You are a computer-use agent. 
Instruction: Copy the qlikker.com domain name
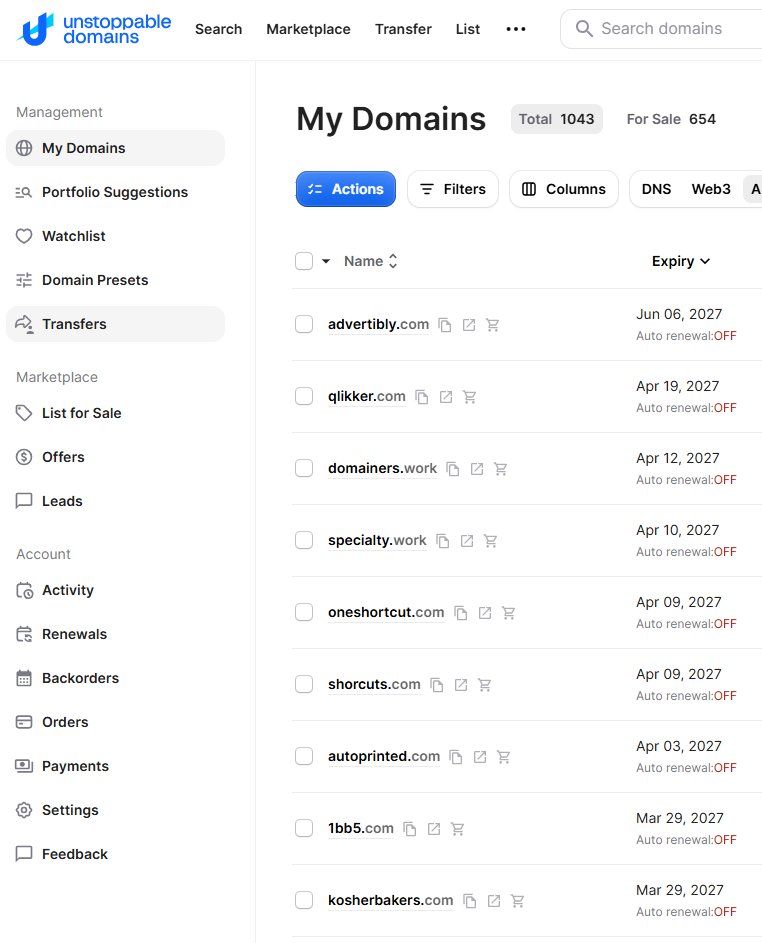pyautogui.click(x=422, y=397)
